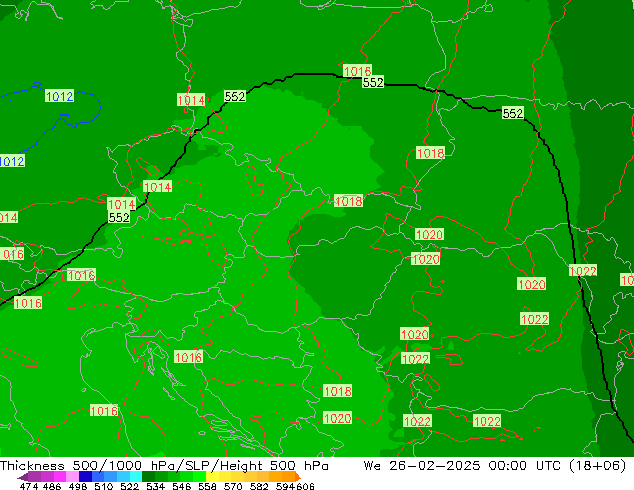The image size is (634, 490).
Task: Click the UTC text in the caption
Action: pyautogui.click(x=548, y=466)
